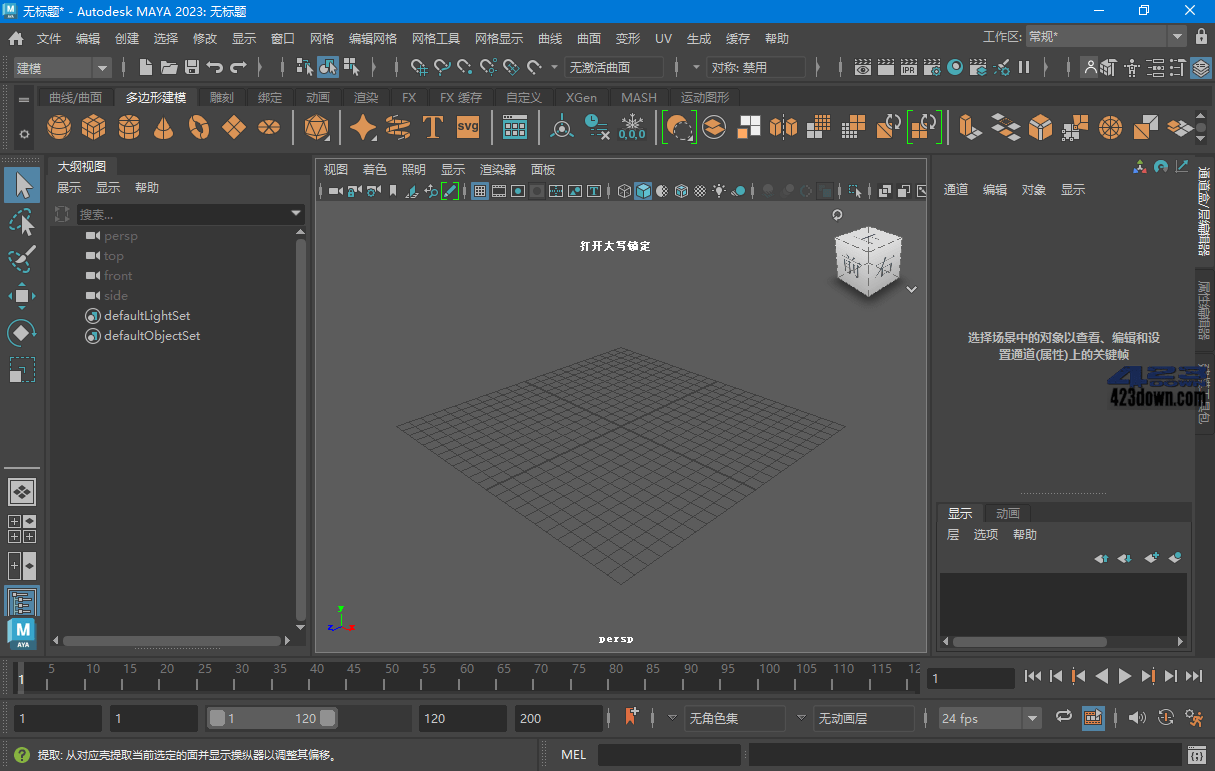Image resolution: width=1215 pixels, height=771 pixels.
Task: Start an IPR render session
Action: pos(909,67)
